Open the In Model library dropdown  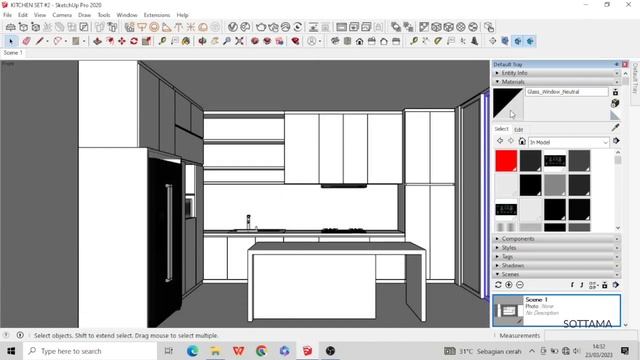tap(568, 142)
